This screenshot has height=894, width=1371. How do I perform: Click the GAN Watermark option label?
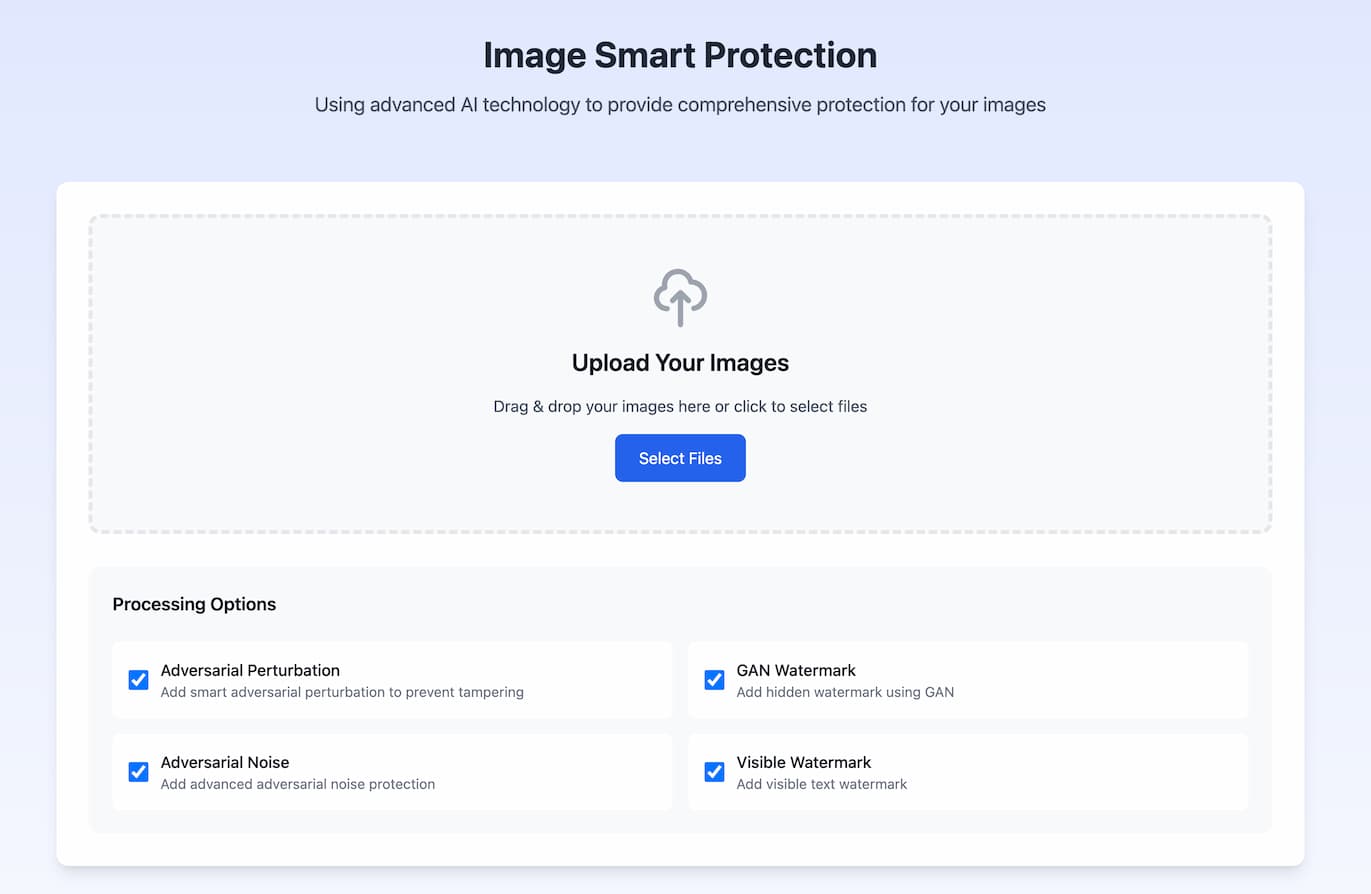(796, 670)
